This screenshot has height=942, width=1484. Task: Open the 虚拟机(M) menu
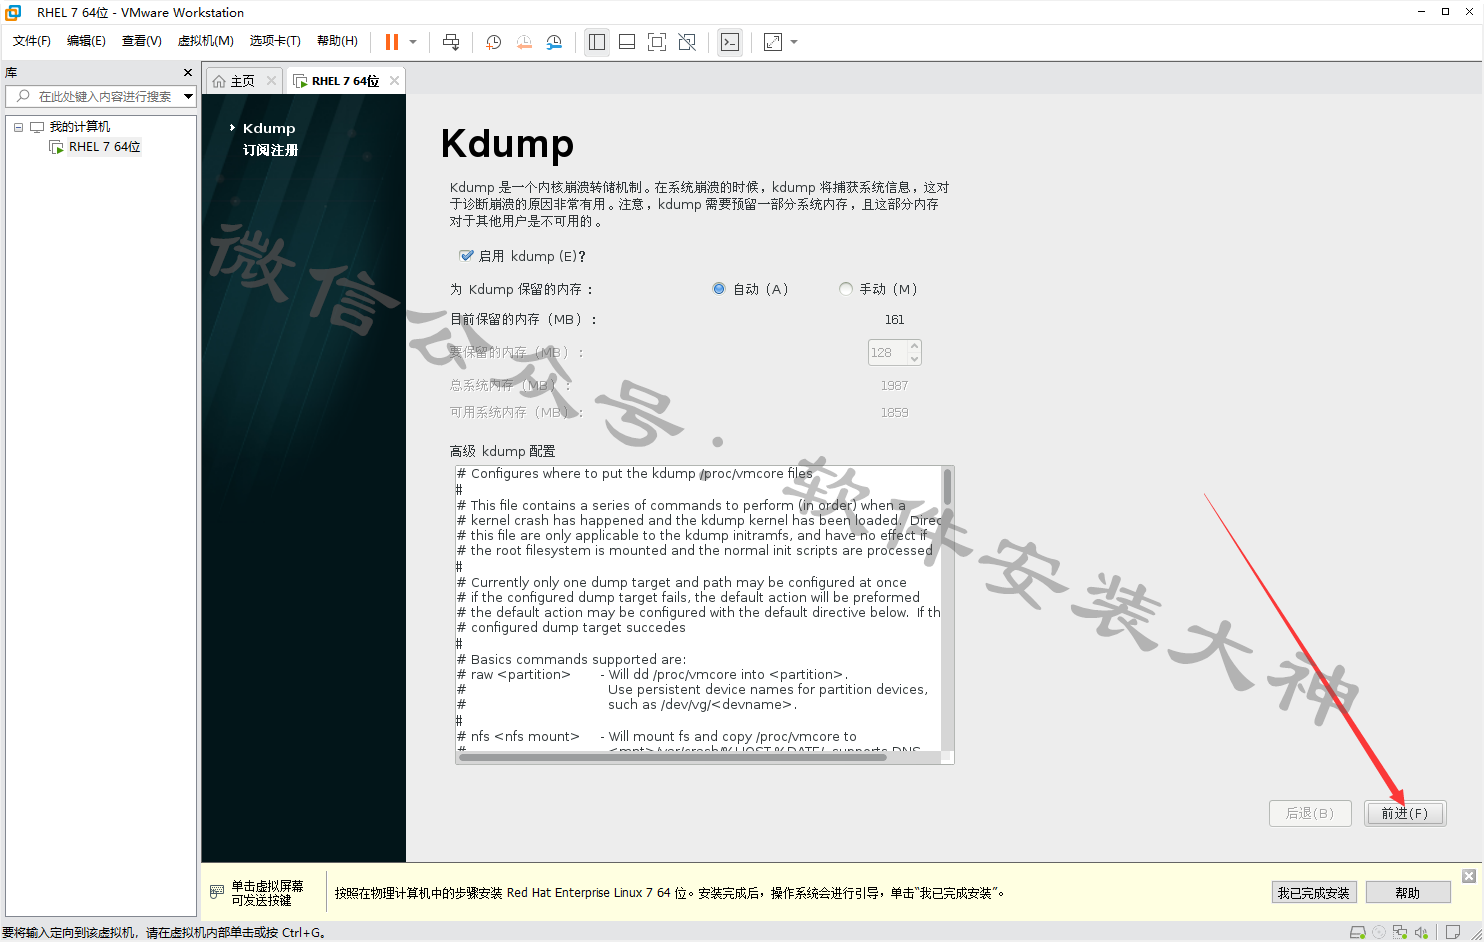point(205,41)
